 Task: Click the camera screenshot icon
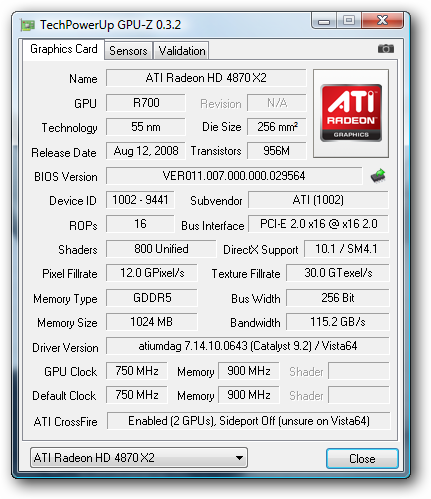click(386, 49)
